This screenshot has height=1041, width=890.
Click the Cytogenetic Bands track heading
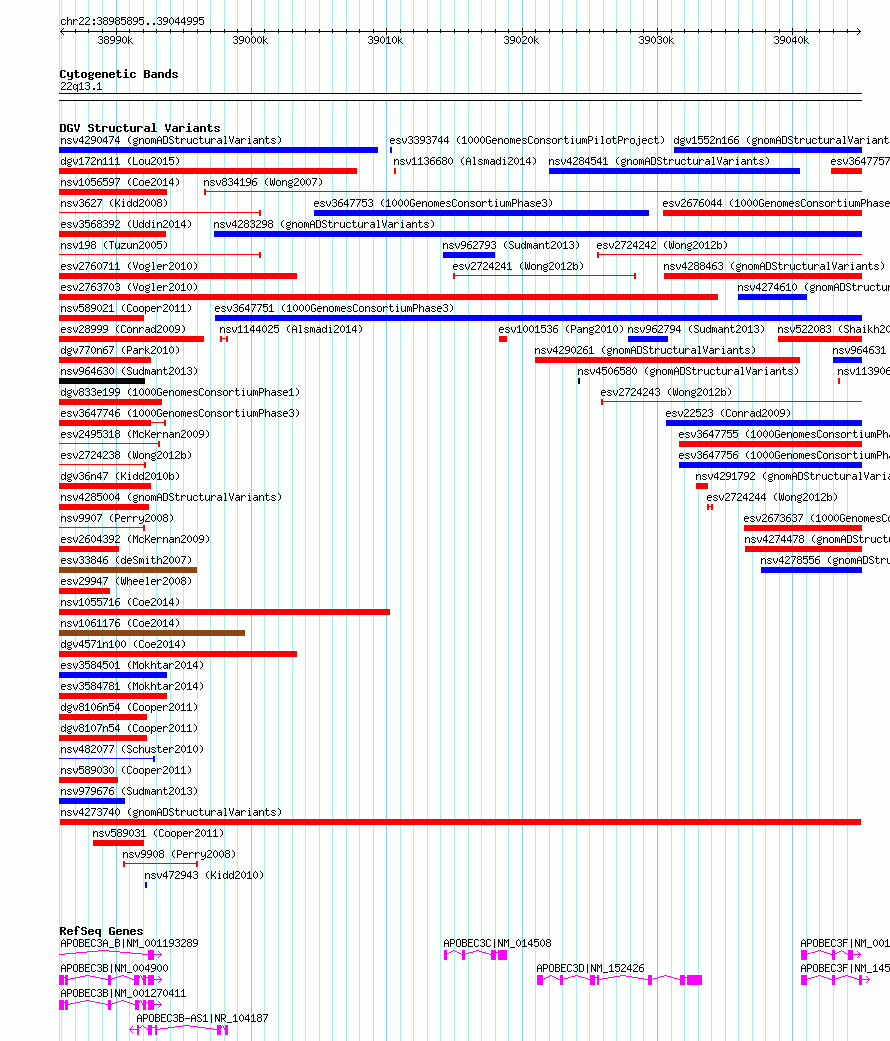(x=119, y=74)
